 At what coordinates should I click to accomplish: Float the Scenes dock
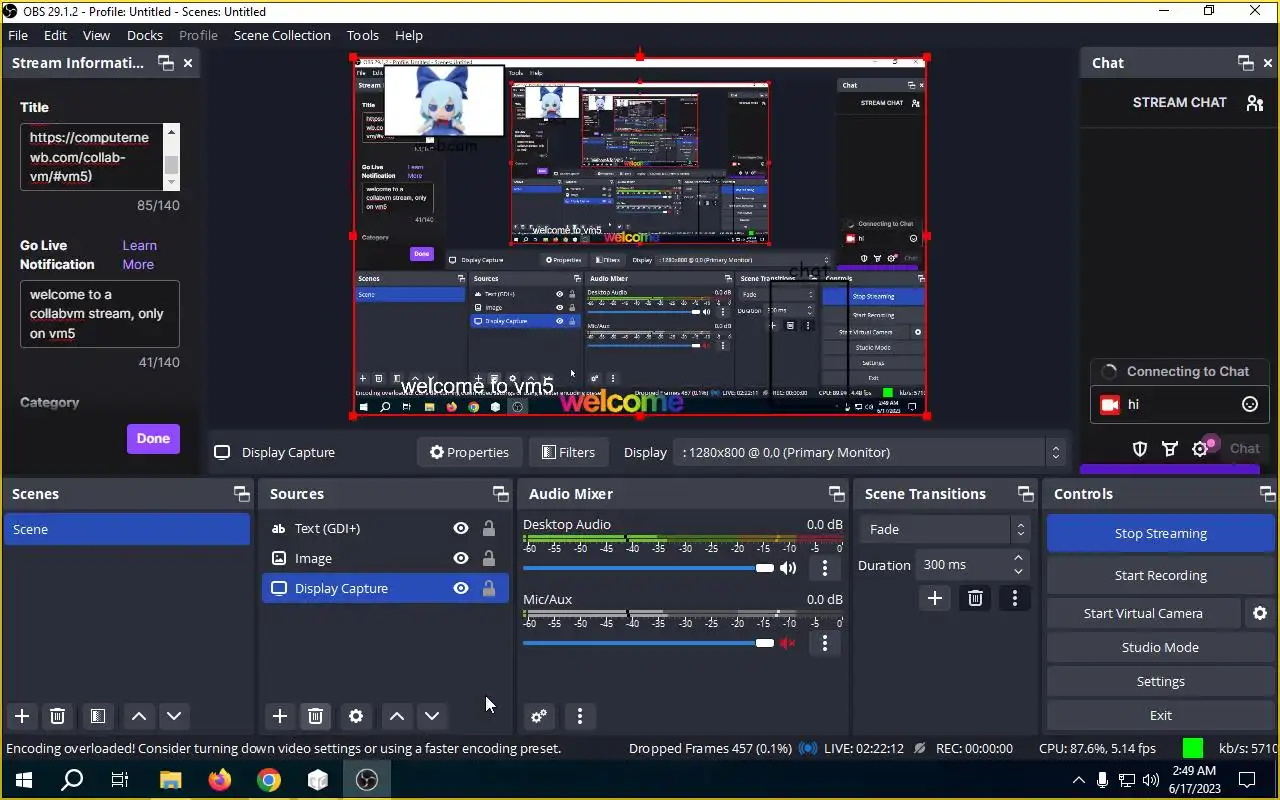[x=241, y=494]
